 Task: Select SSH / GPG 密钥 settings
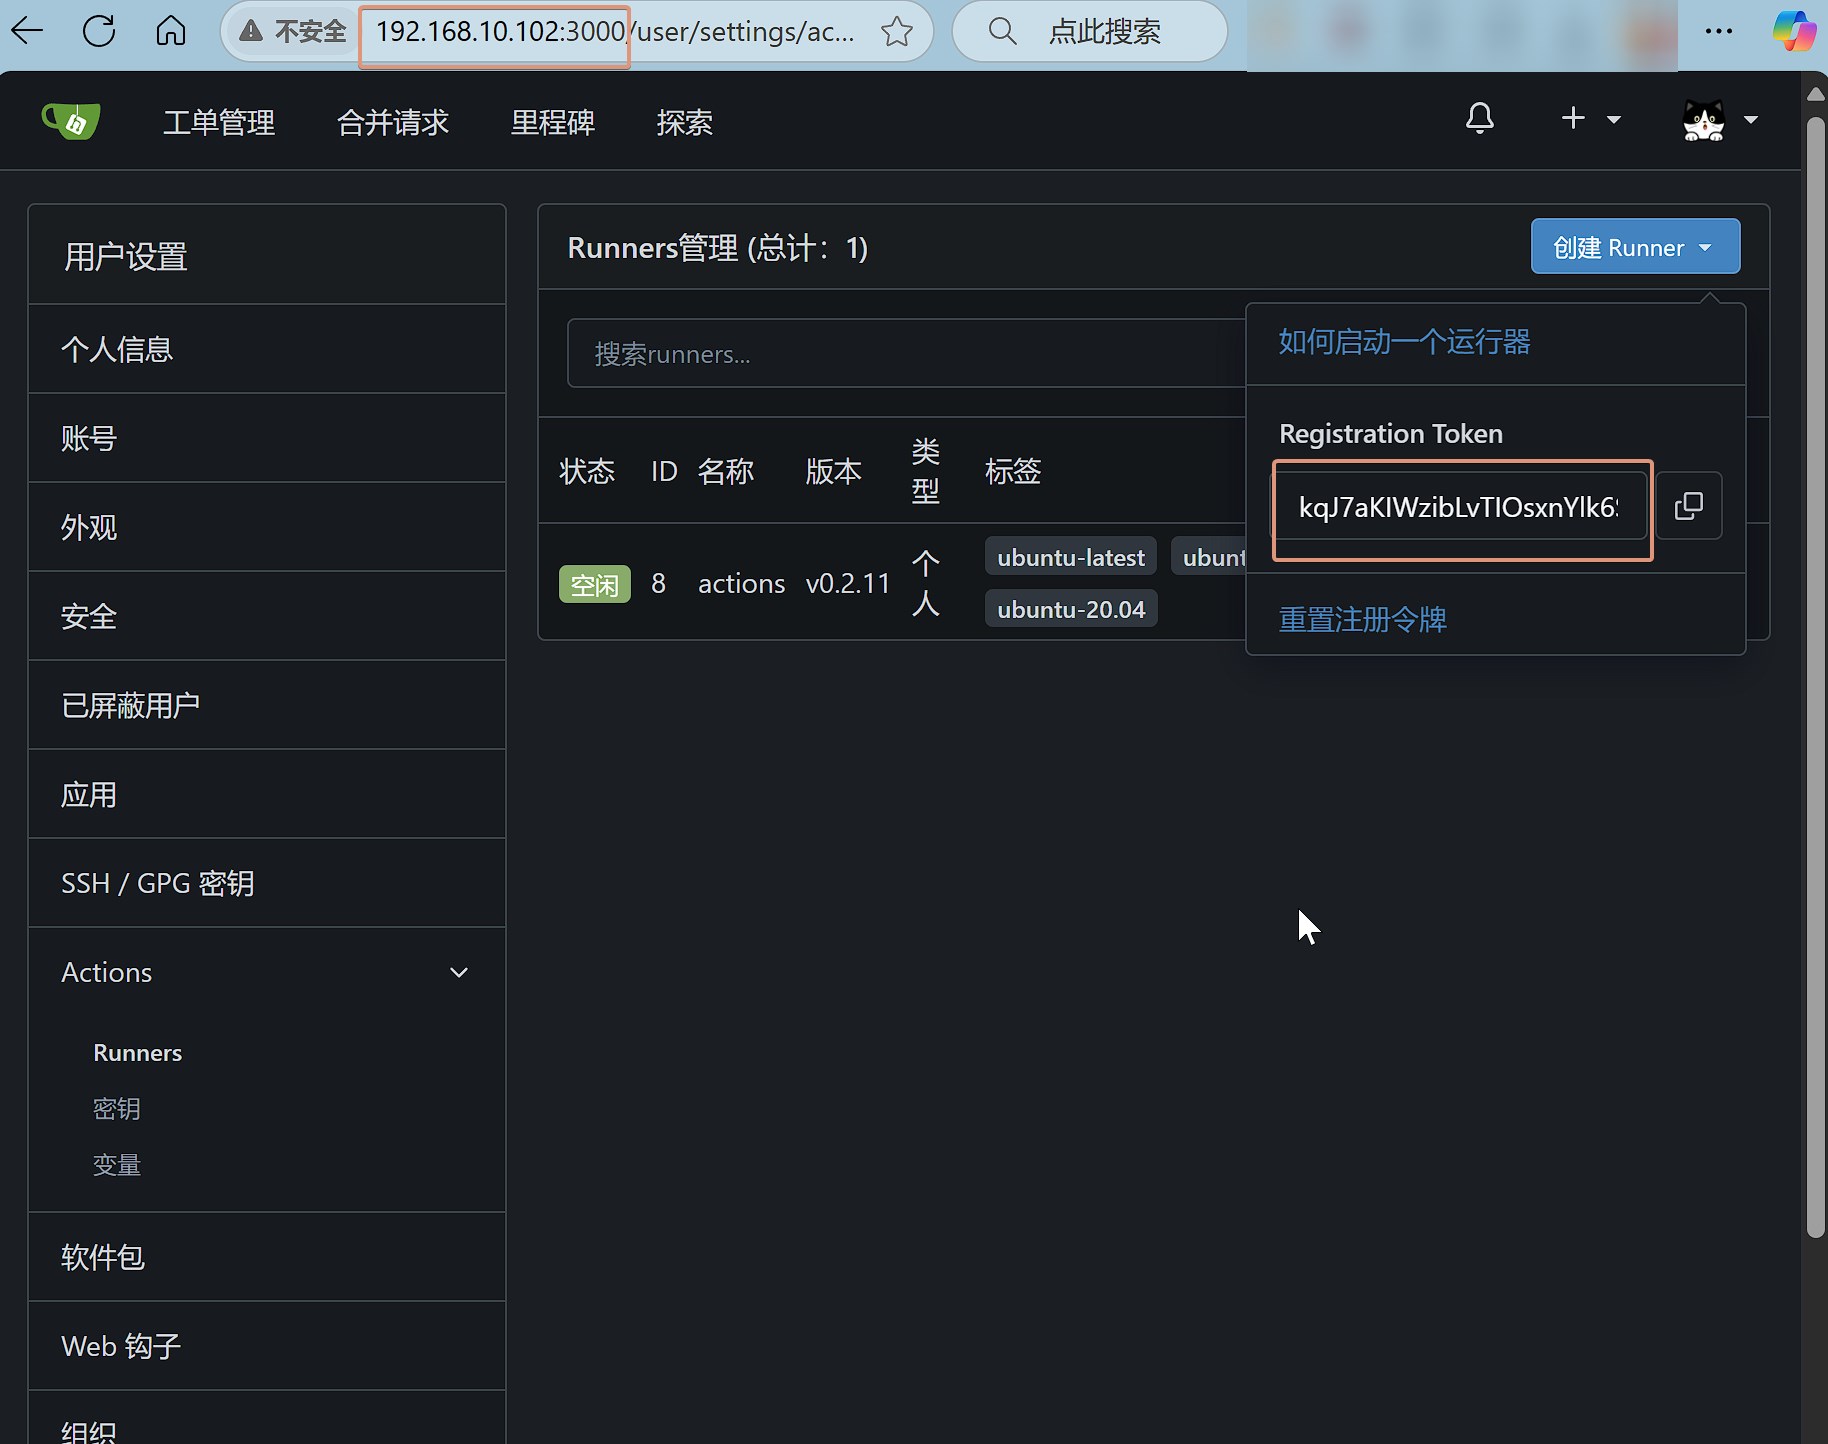158,883
